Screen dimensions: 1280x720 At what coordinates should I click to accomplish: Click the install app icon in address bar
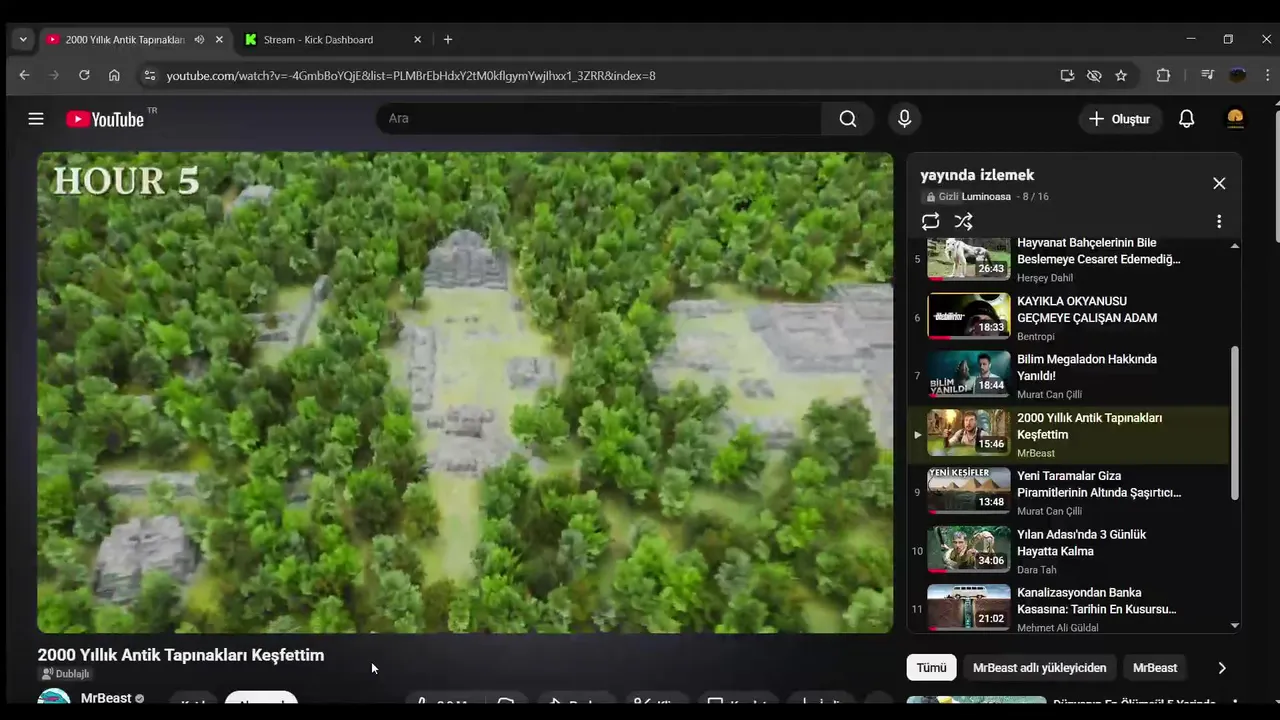(x=1067, y=75)
